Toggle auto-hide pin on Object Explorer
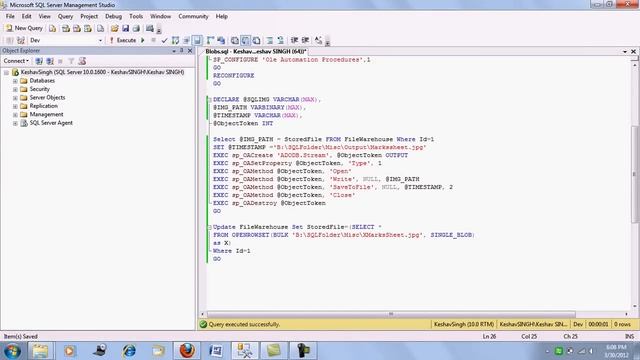Image resolution: width=640 pixels, height=360 pixels. (x=182, y=51)
